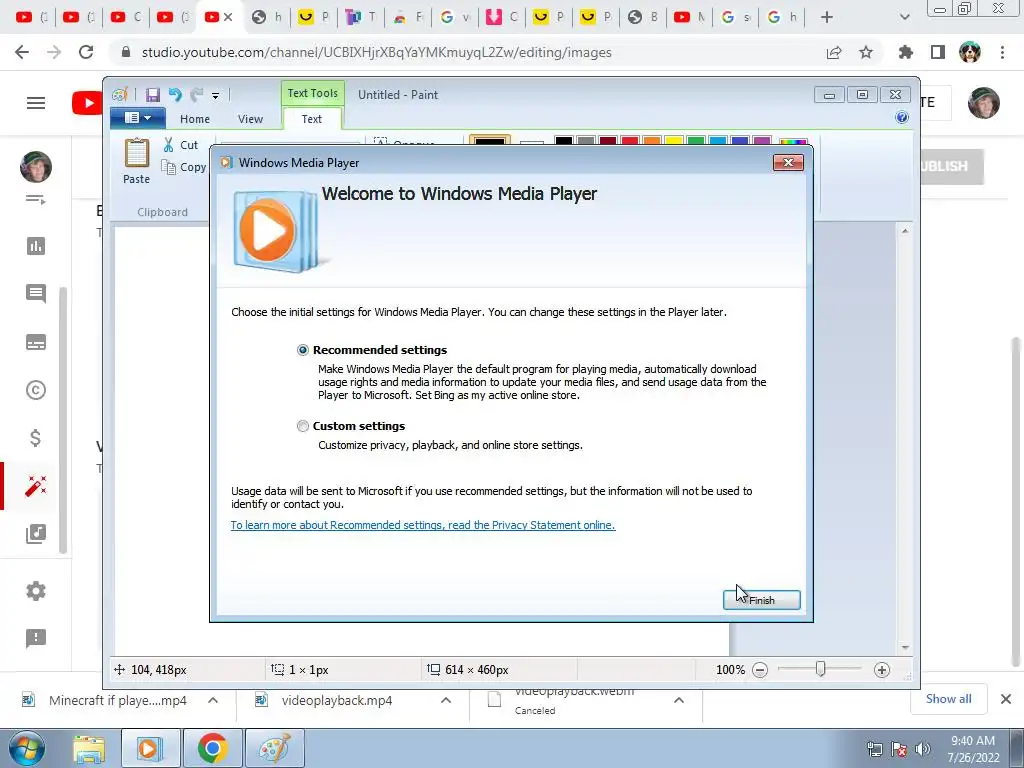Open Settings gear in Studio sidebar
Viewport: 1024px width, 768px height.
pos(36,591)
